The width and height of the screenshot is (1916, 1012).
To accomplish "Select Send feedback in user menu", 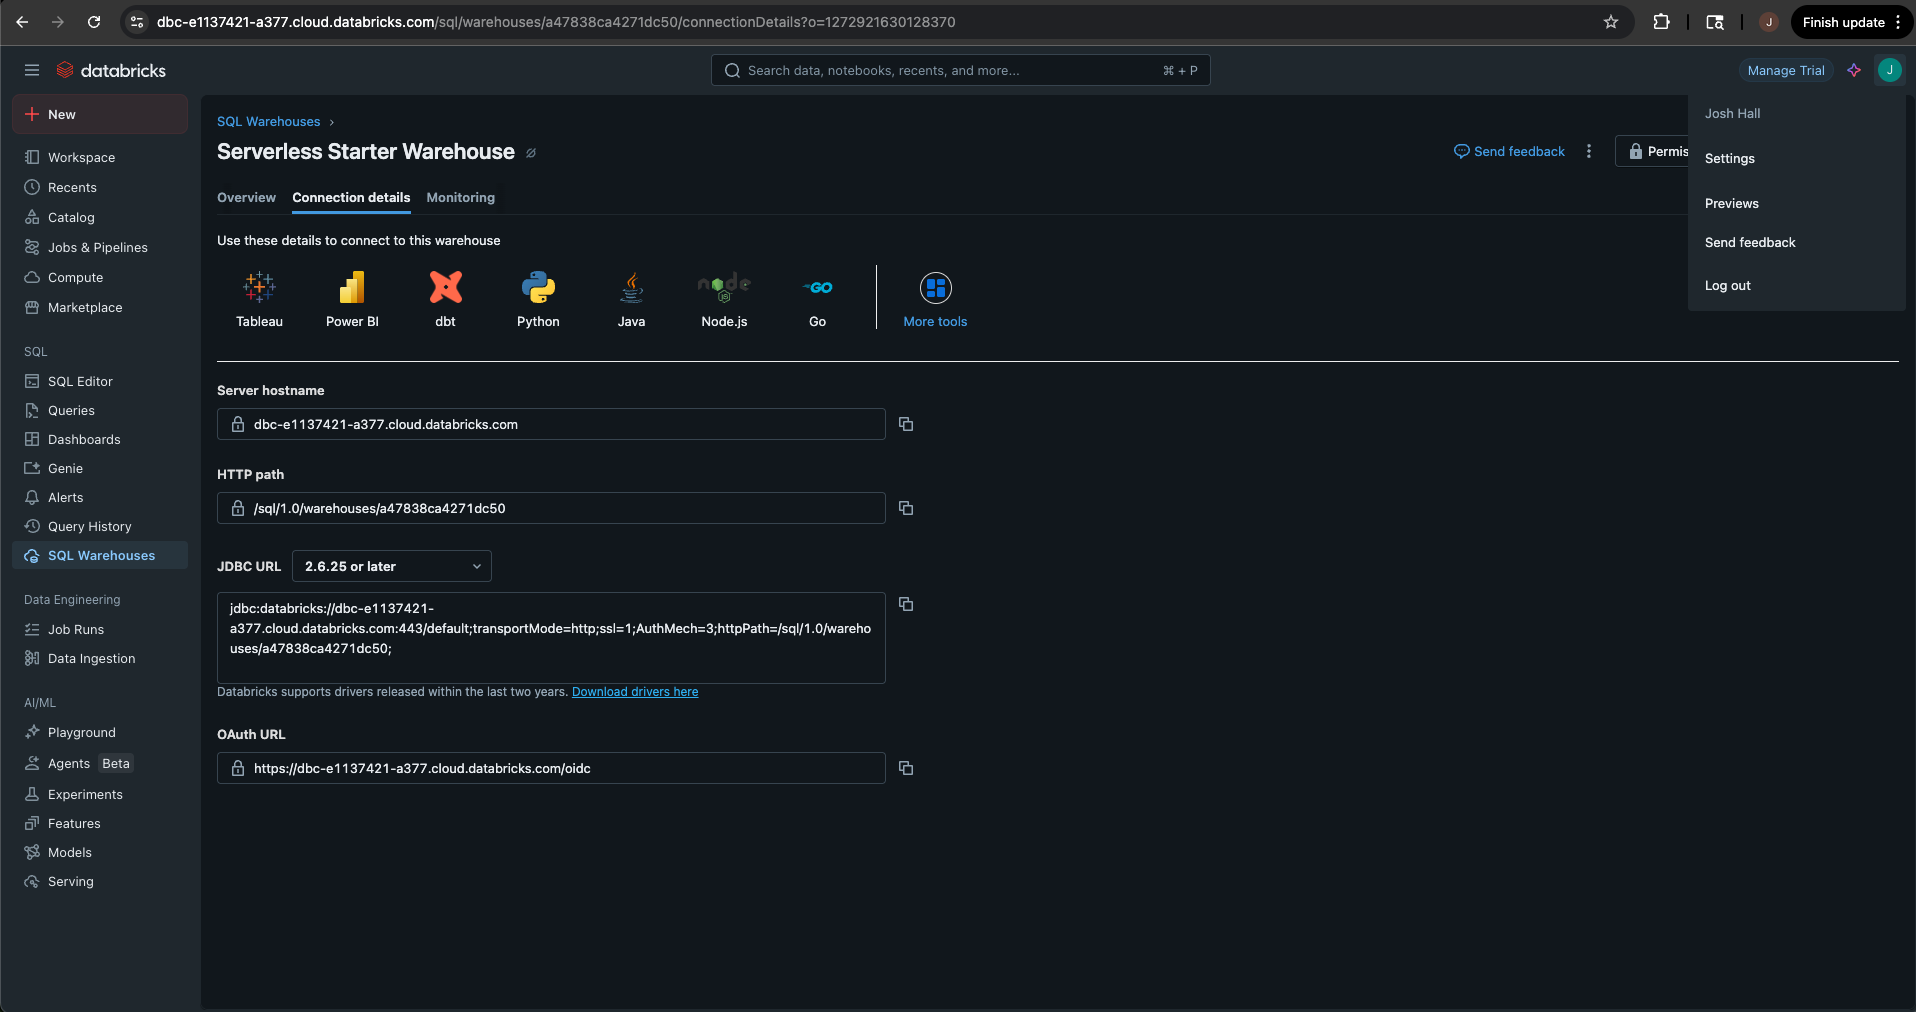I will pyautogui.click(x=1750, y=242).
